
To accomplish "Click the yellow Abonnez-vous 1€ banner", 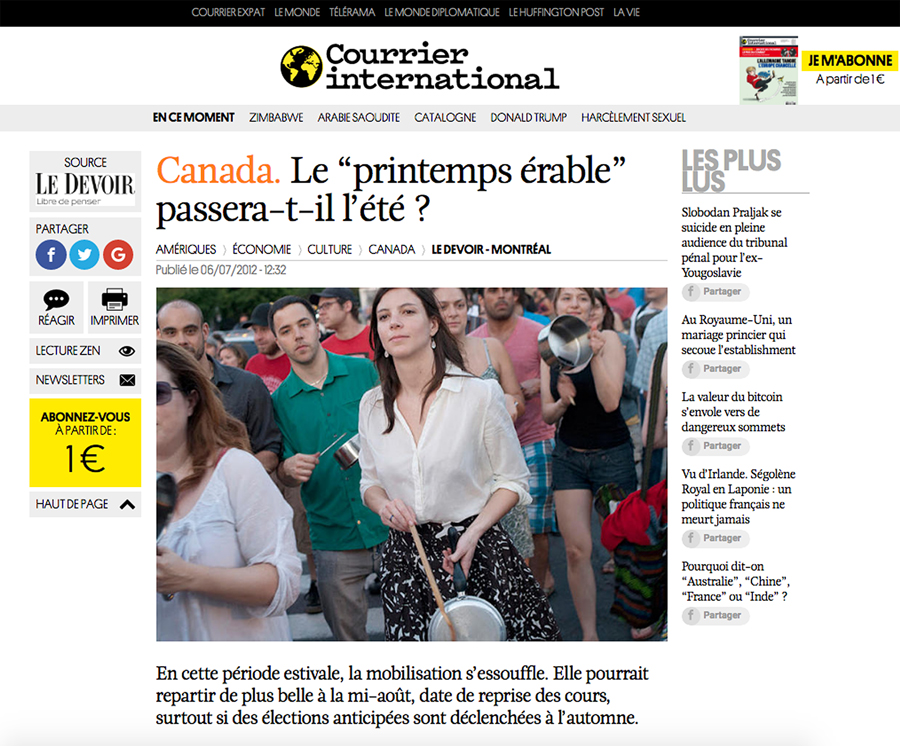I will pos(85,442).
